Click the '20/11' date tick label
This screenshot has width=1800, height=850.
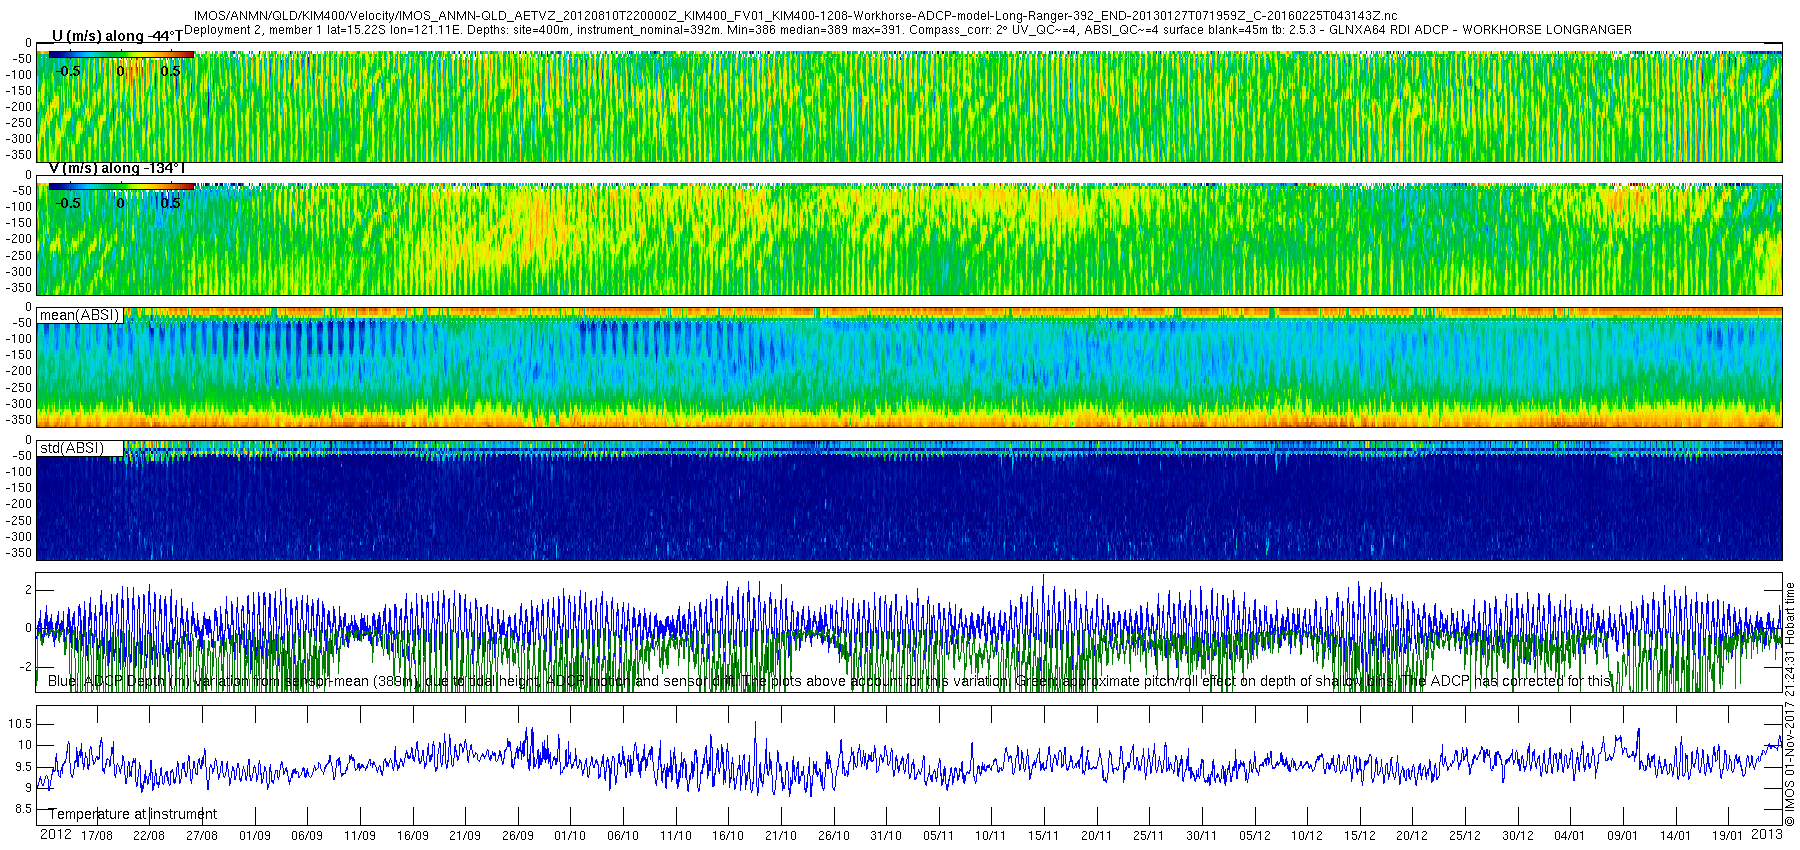[x=1097, y=836]
